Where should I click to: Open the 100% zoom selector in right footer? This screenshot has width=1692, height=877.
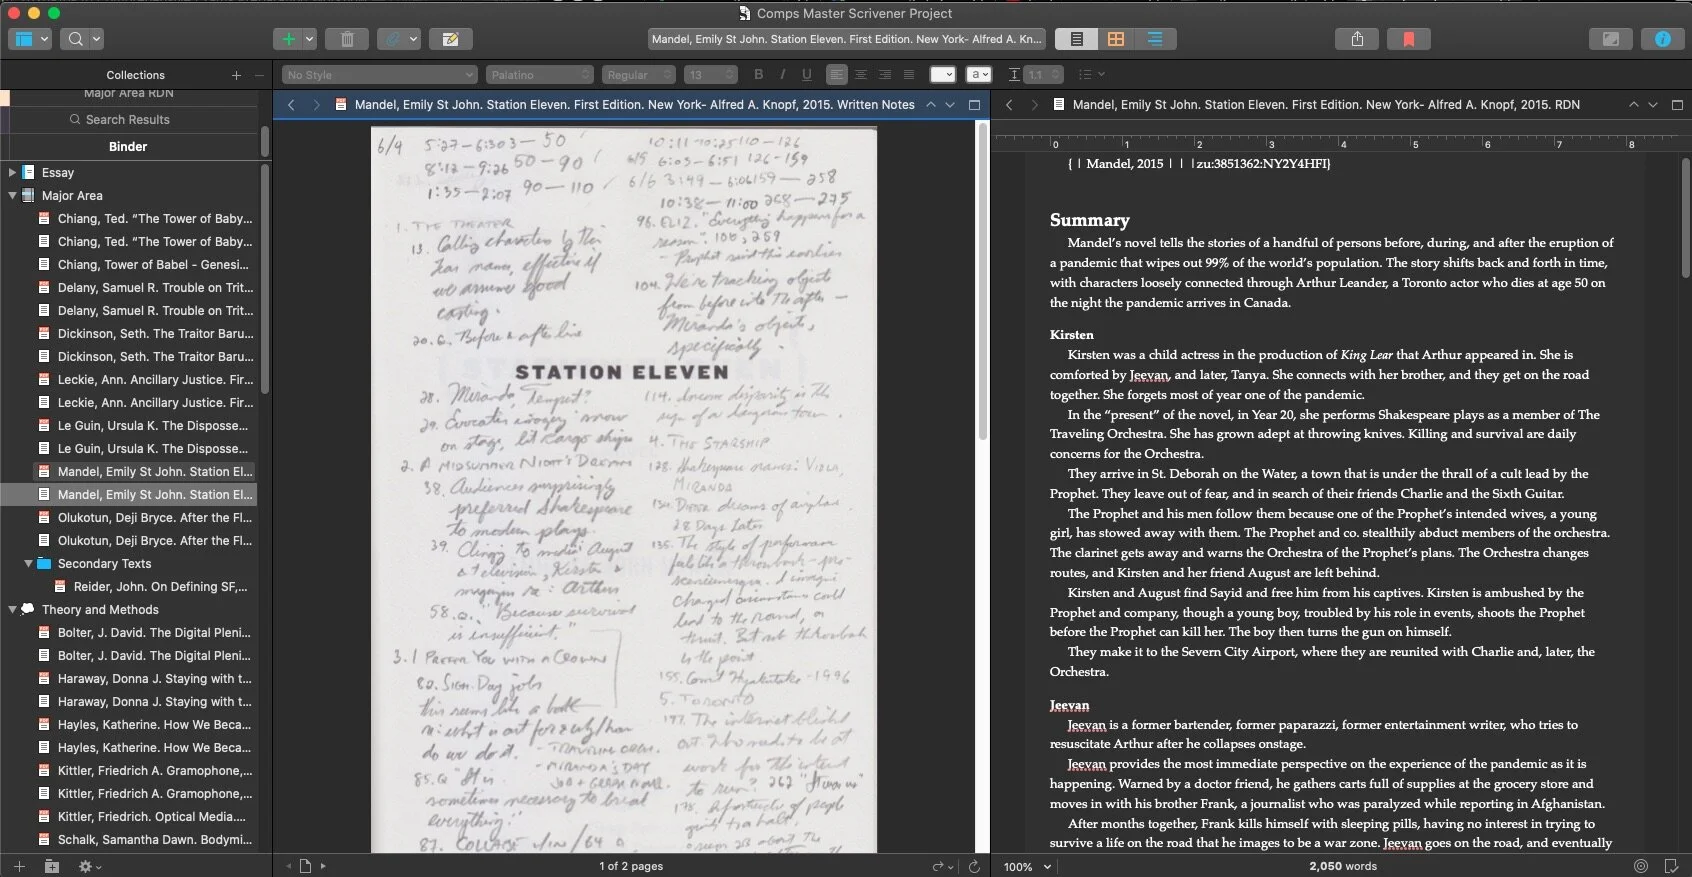[1028, 867]
